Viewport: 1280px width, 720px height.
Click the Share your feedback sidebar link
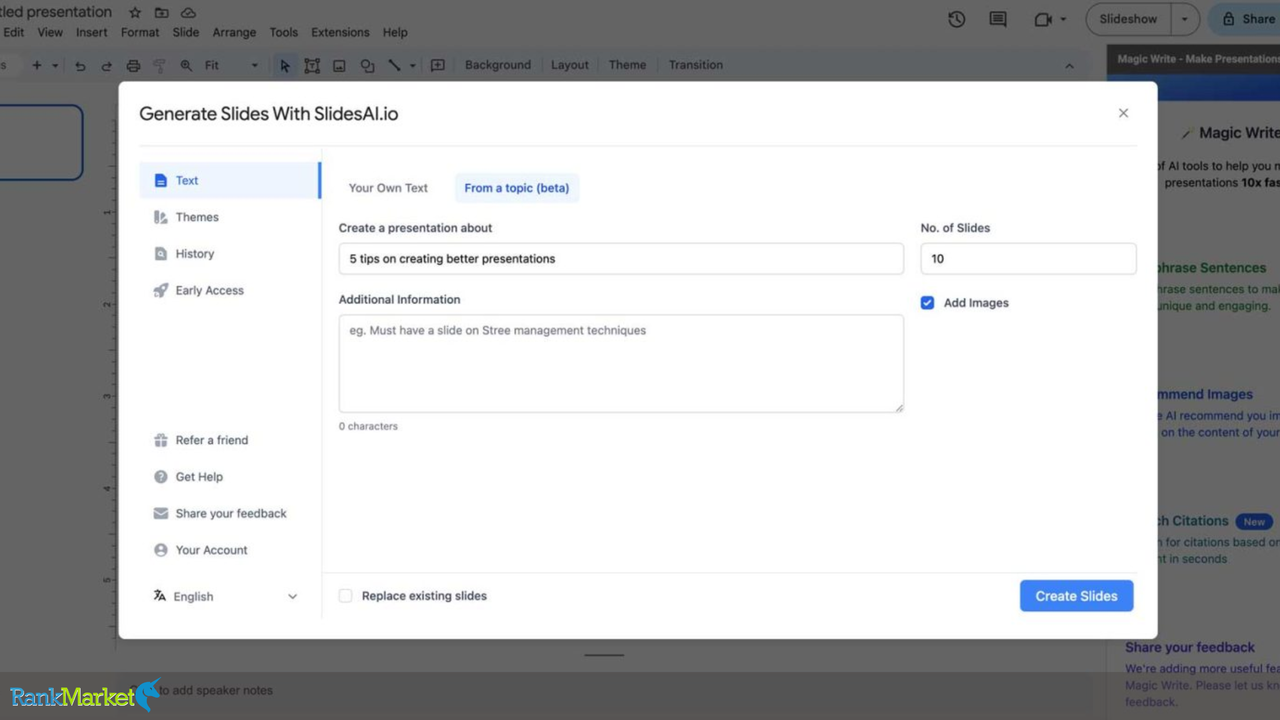point(231,514)
